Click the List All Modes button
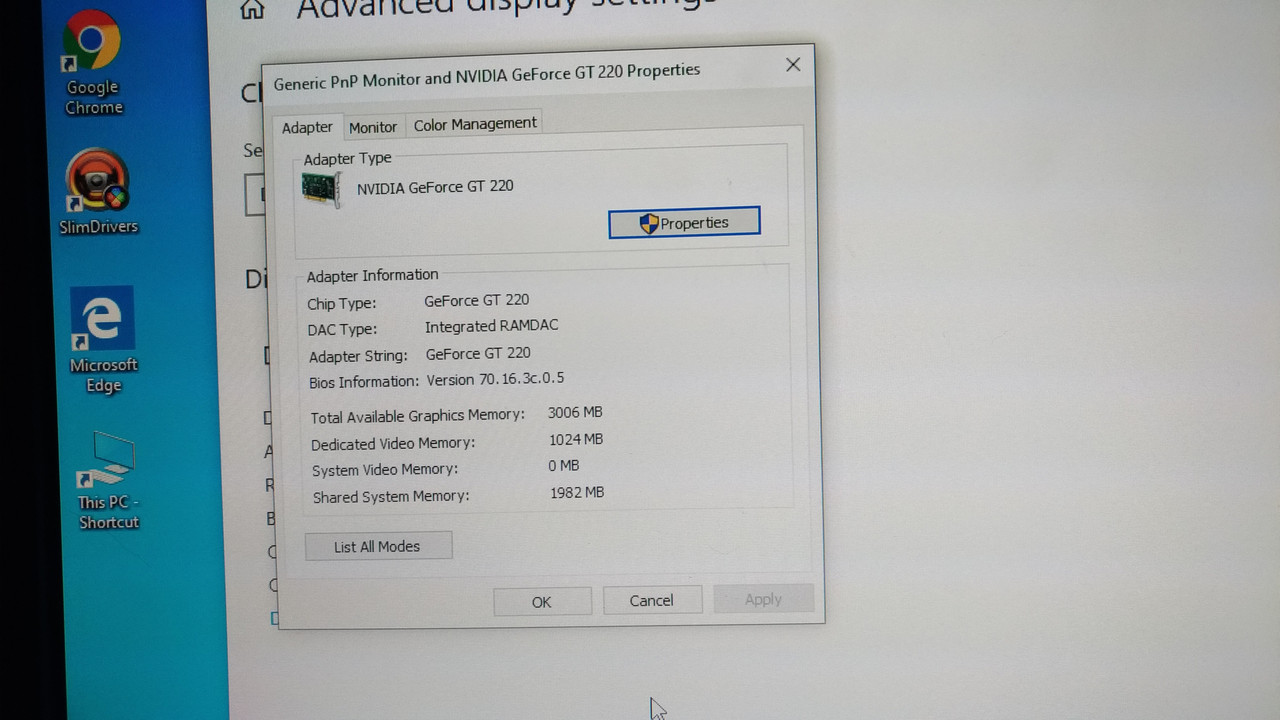 click(x=378, y=546)
